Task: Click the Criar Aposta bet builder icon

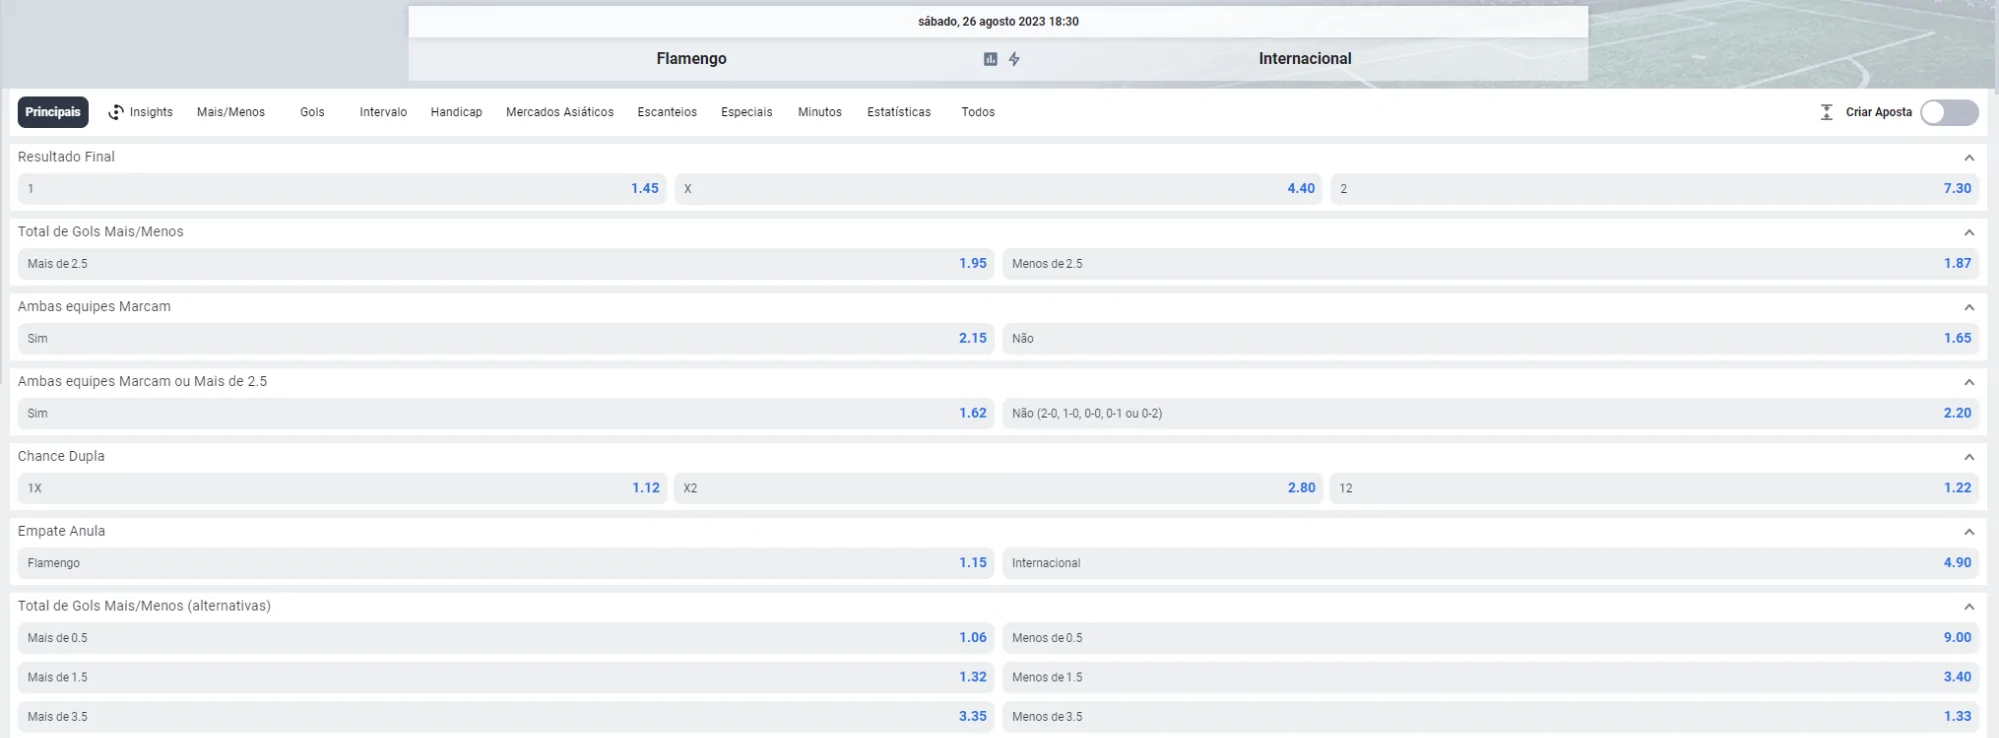Action: point(1826,112)
